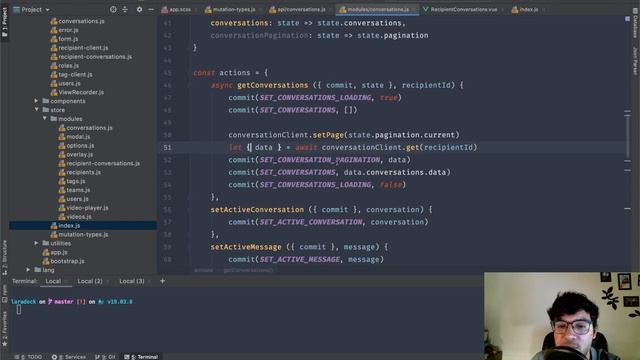
Task: Open recipients.js under modules
Action: click(84, 172)
